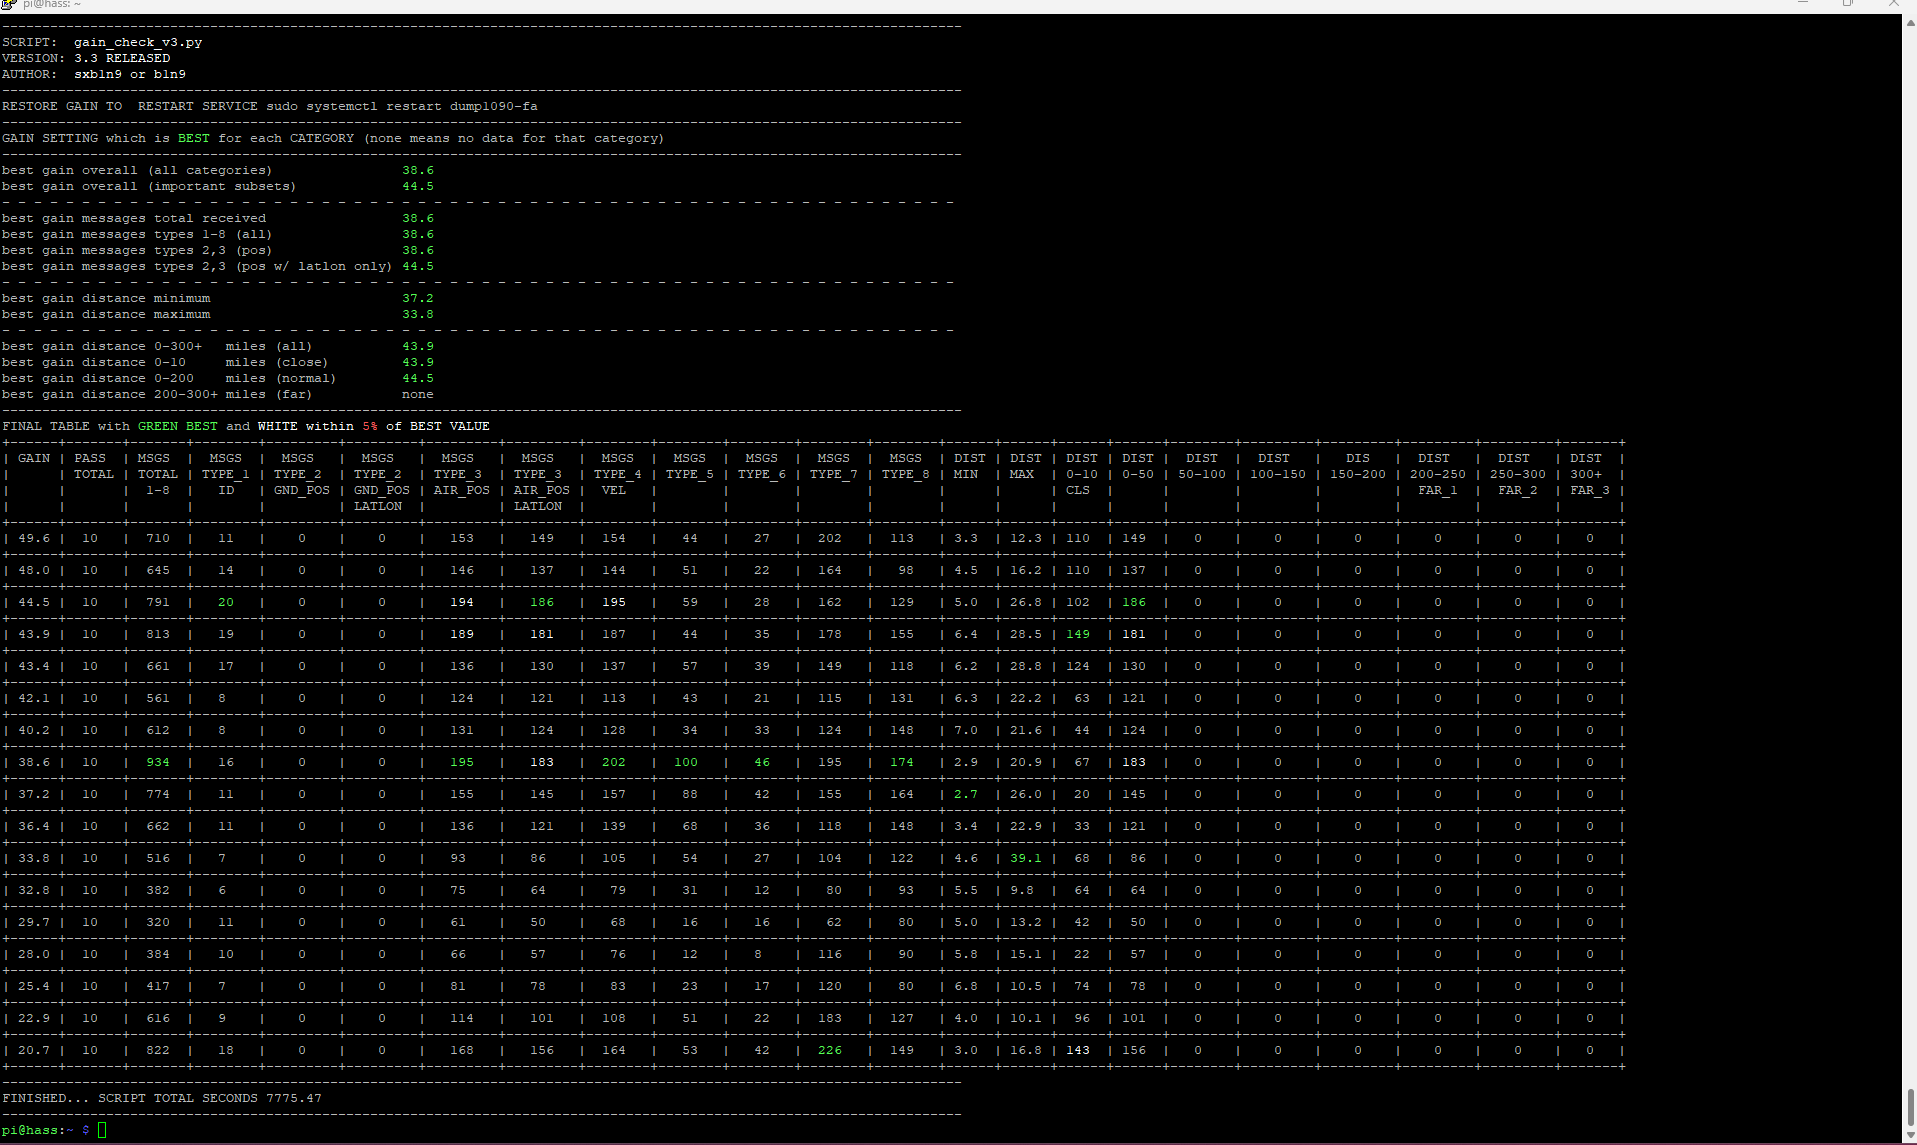Click the FINISHED script total seconds line

162,1098
